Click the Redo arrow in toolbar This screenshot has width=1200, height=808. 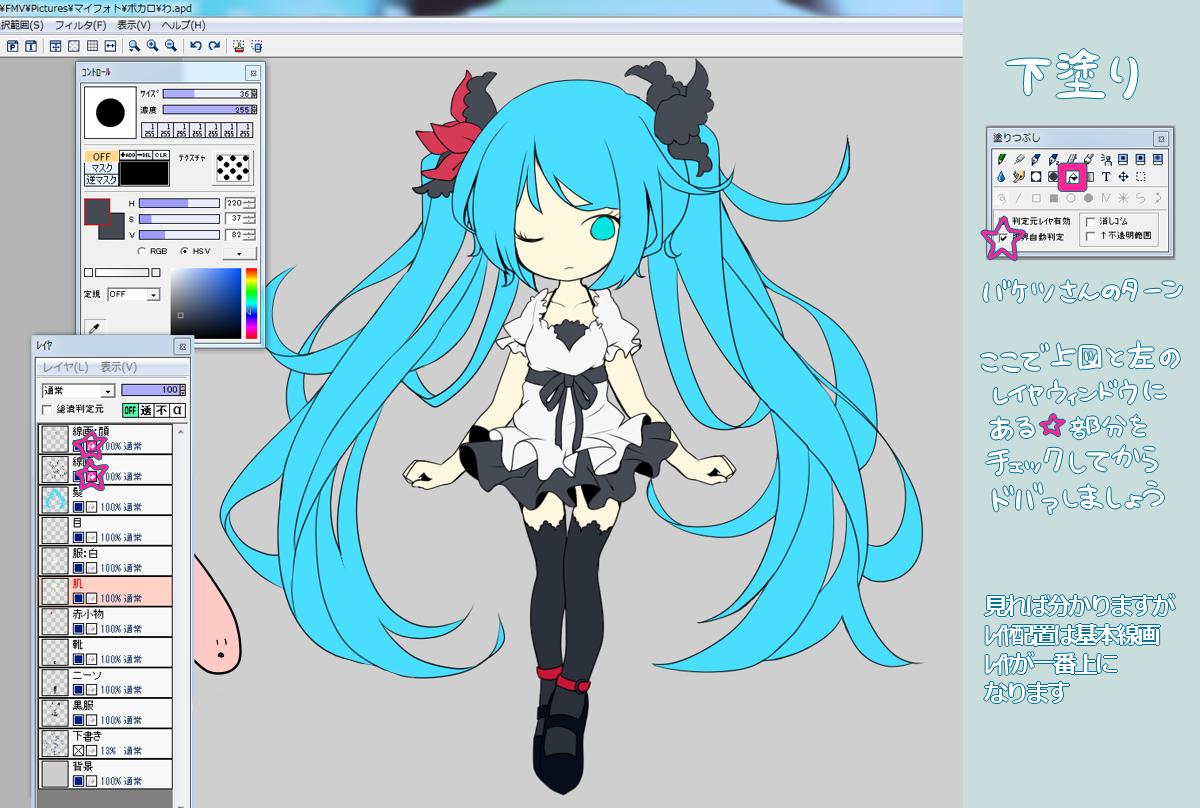point(214,46)
